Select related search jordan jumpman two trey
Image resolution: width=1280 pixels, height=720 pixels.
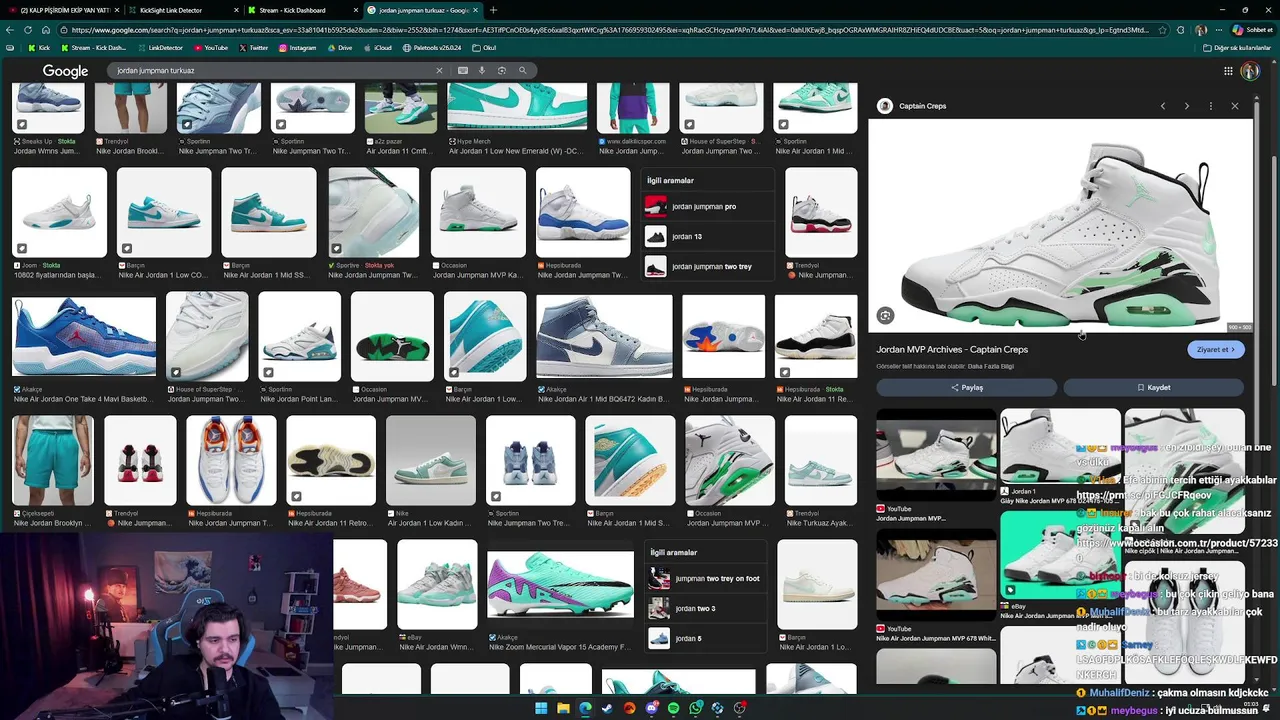point(709,266)
